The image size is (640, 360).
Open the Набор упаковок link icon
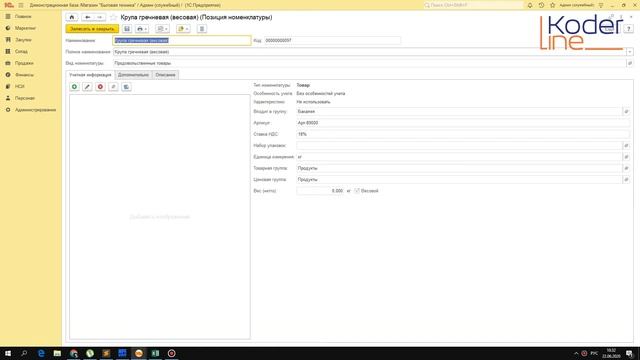tap(626, 146)
